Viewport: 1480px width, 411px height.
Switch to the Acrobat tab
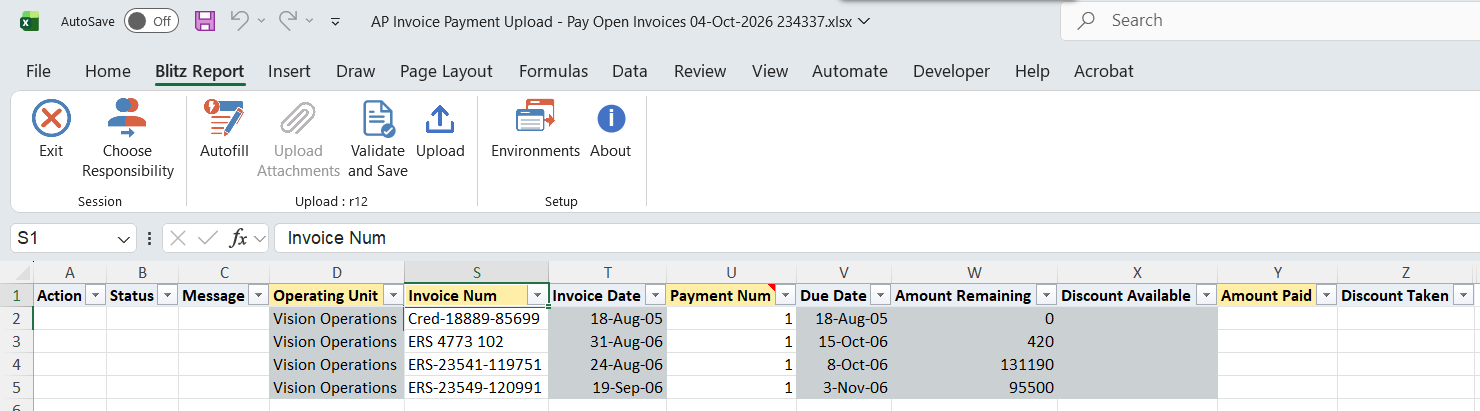tap(1104, 71)
